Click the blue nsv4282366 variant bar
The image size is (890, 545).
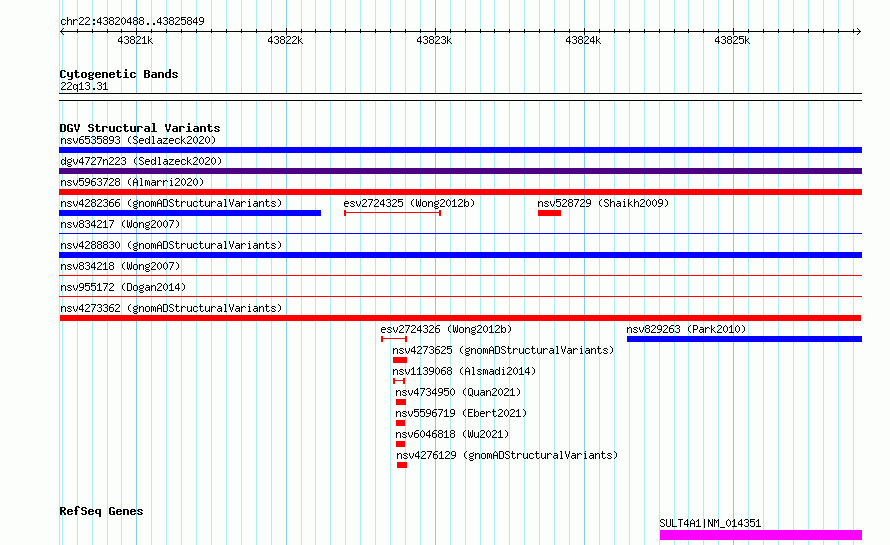pos(190,213)
